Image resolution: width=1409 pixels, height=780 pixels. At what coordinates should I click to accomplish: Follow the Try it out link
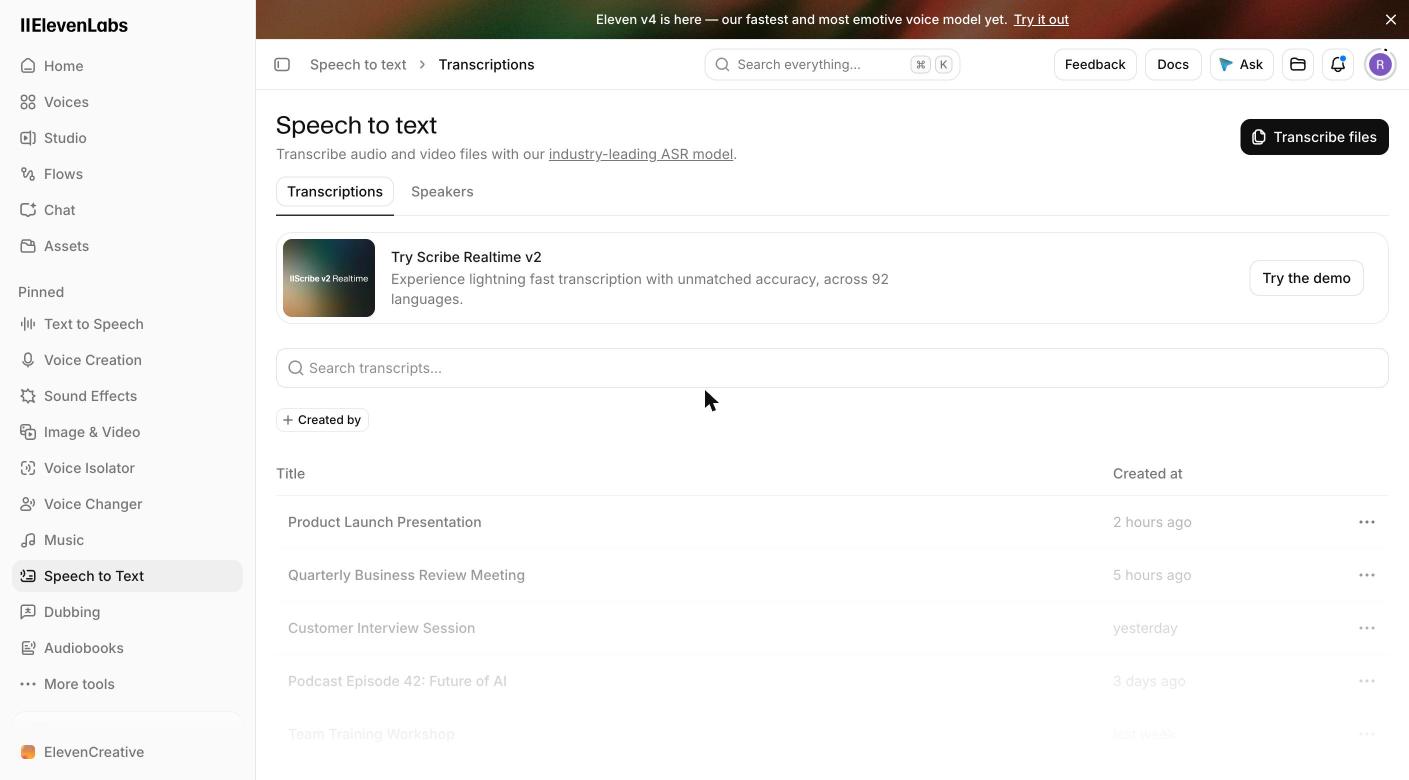(x=1041, y=19)
